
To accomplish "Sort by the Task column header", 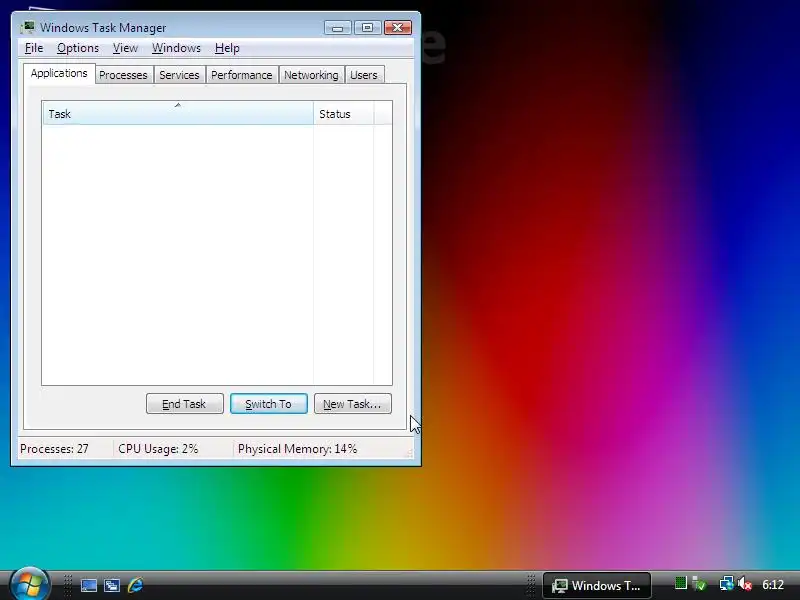I will coord(178,113).
